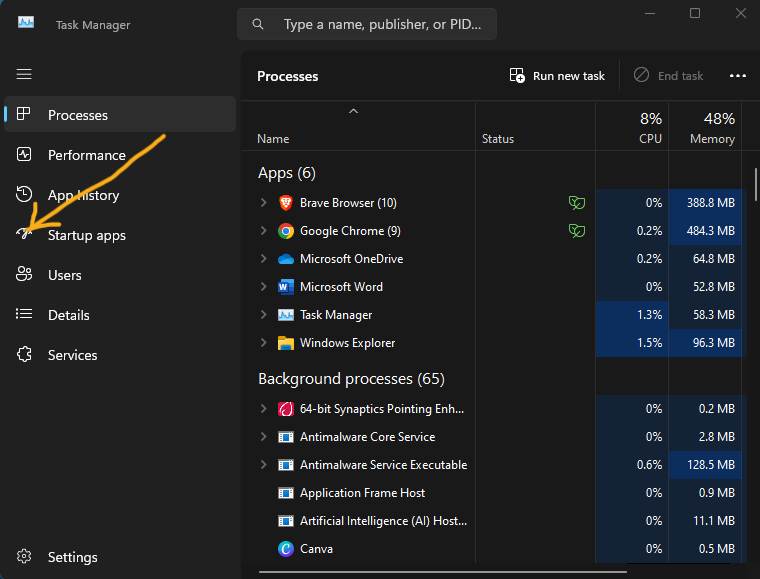760x579 pixels.
Task: Open the three-dot more options menu
Action: coord(738,76)
